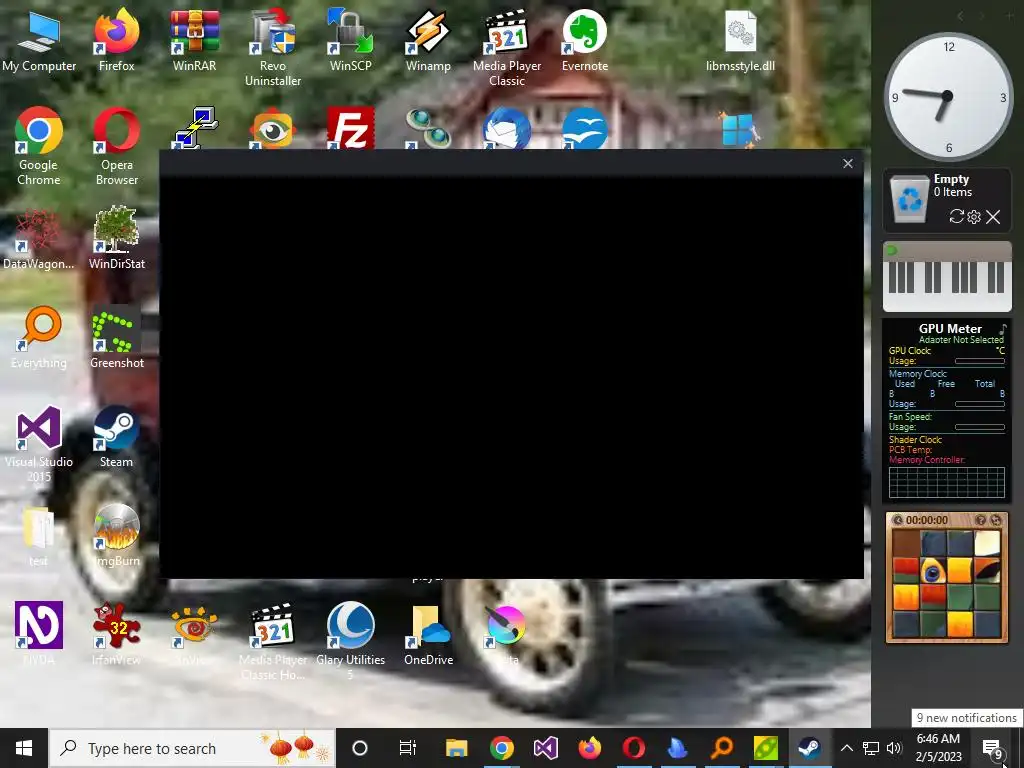Click the shuffle icon on puzzle gadget
Viewport: 1024px width, 768px height.
(x=996, y=520)
